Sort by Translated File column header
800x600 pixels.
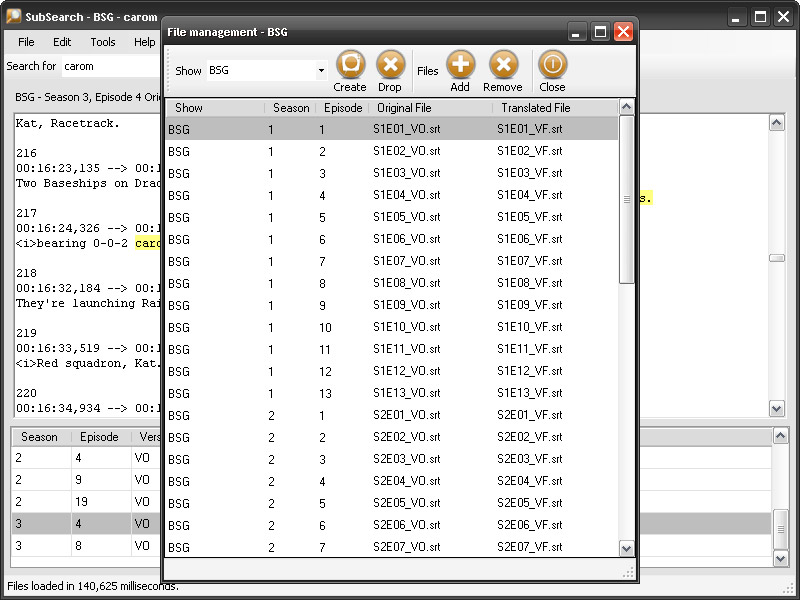535,108
